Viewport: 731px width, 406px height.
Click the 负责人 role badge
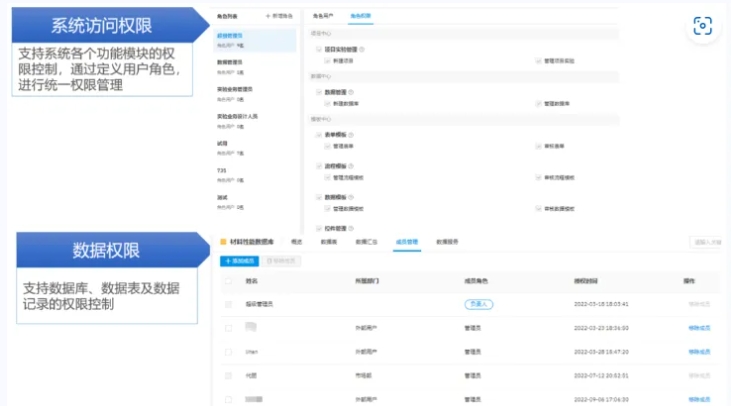[x=479, y=303]
